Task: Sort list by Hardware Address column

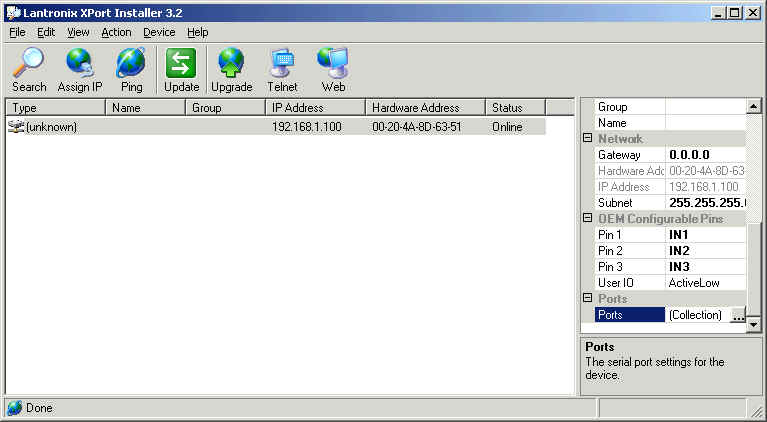Action: pos(426,108)
